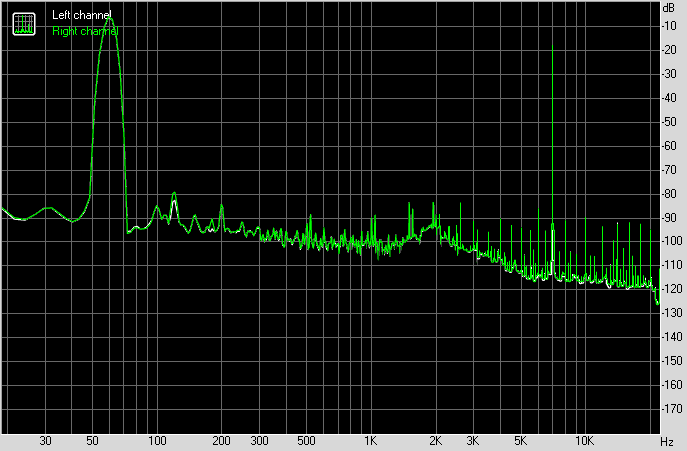Click the Hz unit label at bottom right
Screen dimensions: 687x451
point(667,441)
